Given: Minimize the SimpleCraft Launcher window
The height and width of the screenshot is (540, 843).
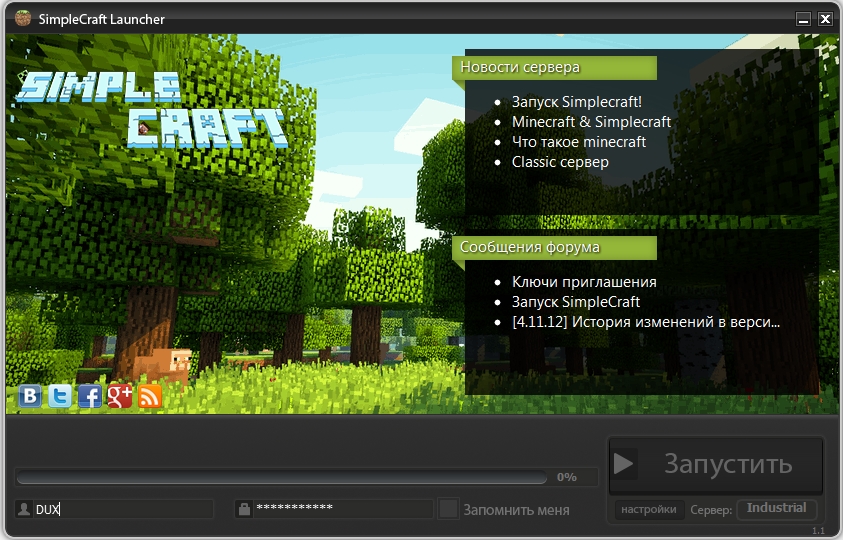Looking at the screenshot, I should click(x=803, y=19).
